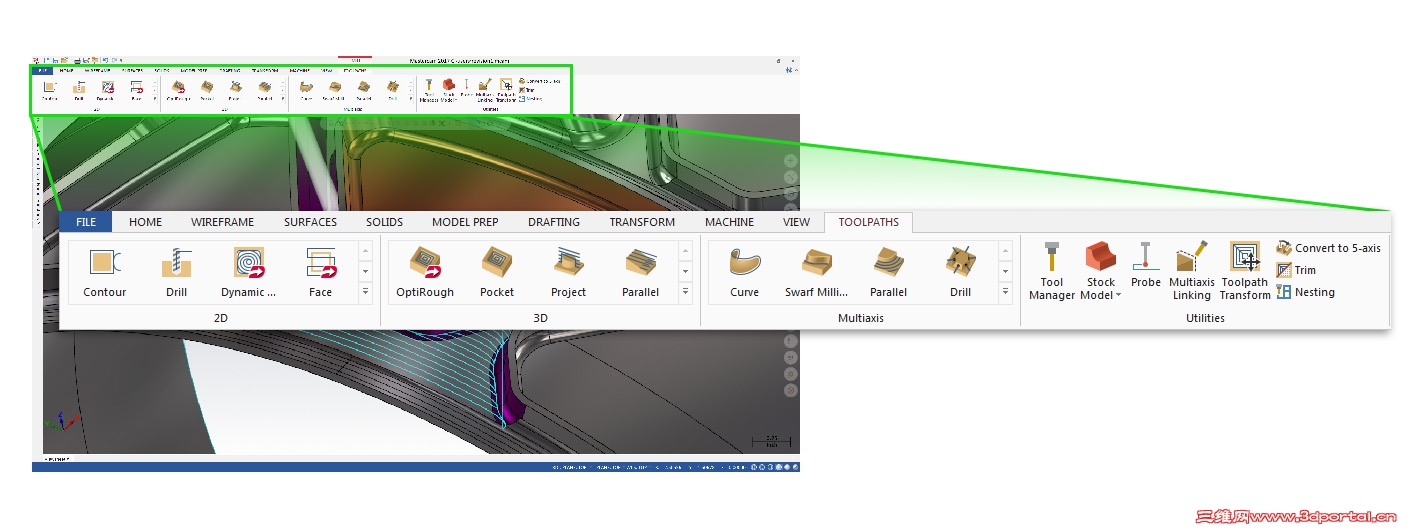Open the FILE tab in enlarged ribbon
Image resolution: width=1416 pixels, height=530 pixels.
tap(86, 222)
